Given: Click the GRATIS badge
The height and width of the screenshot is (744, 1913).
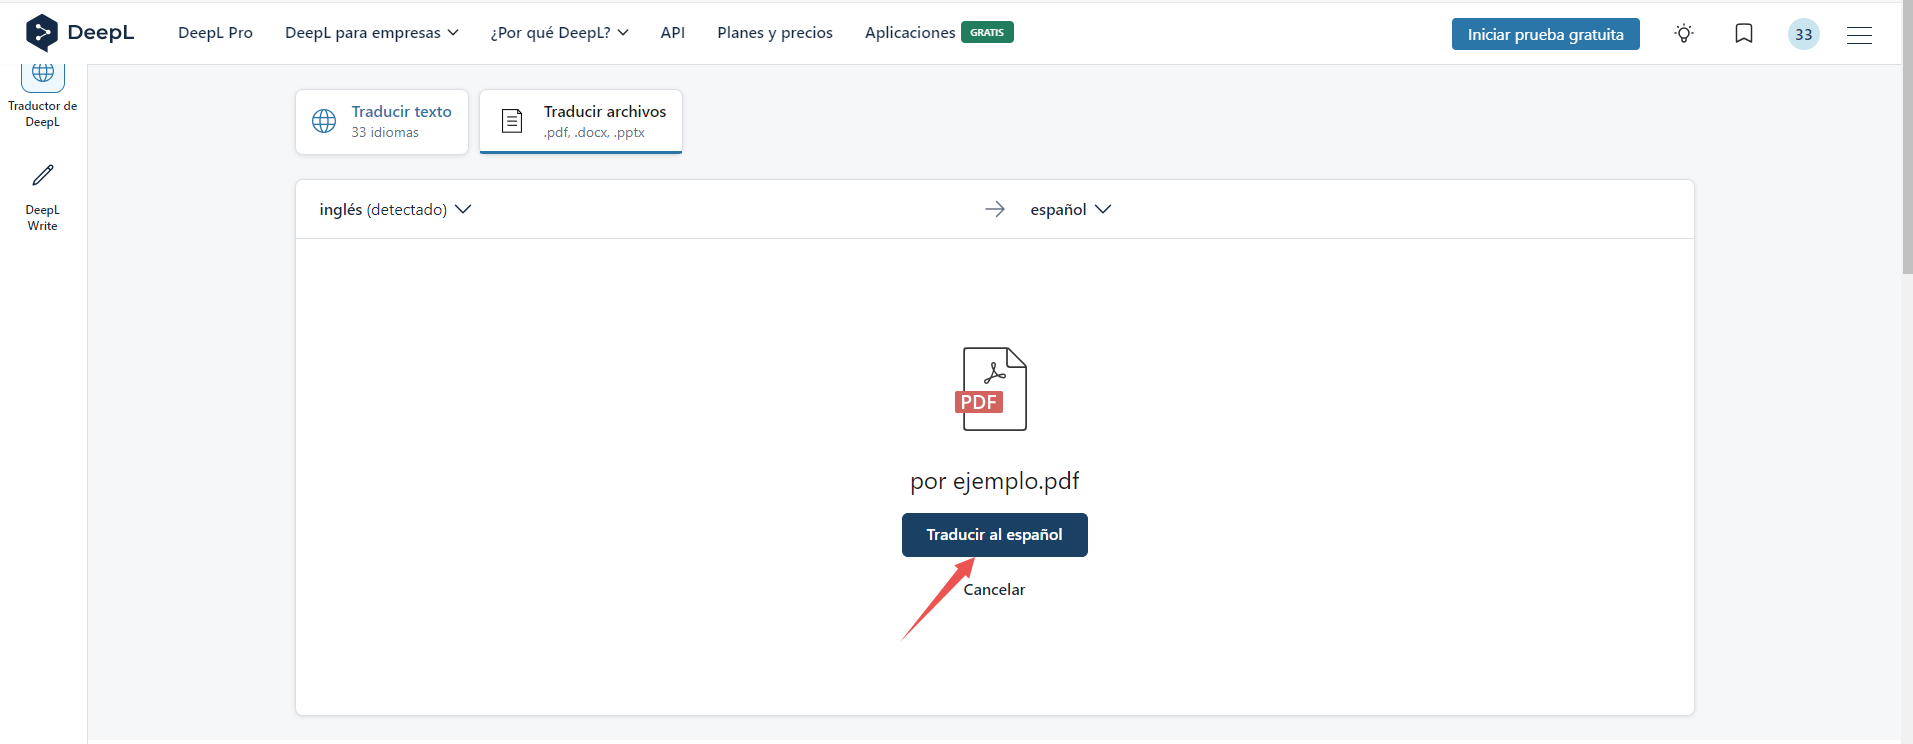Looking at the screenshot, I should tap(987, 33).
